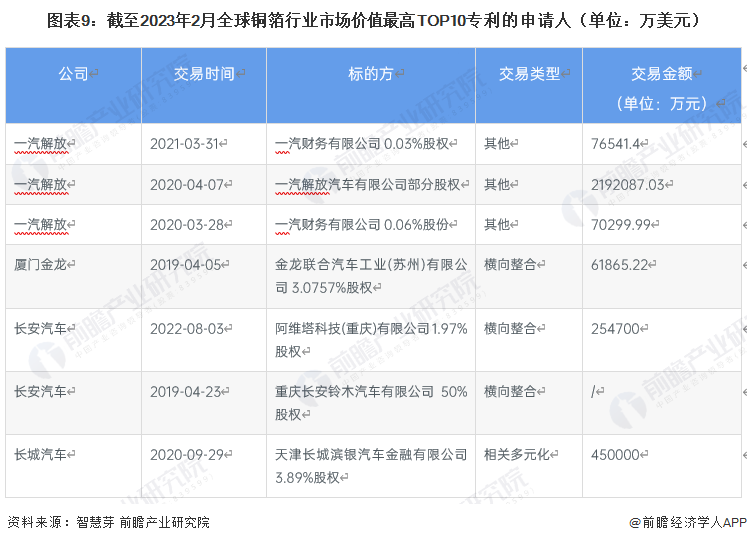
Task: Click the date 2019-04-23
Action: 186,392
